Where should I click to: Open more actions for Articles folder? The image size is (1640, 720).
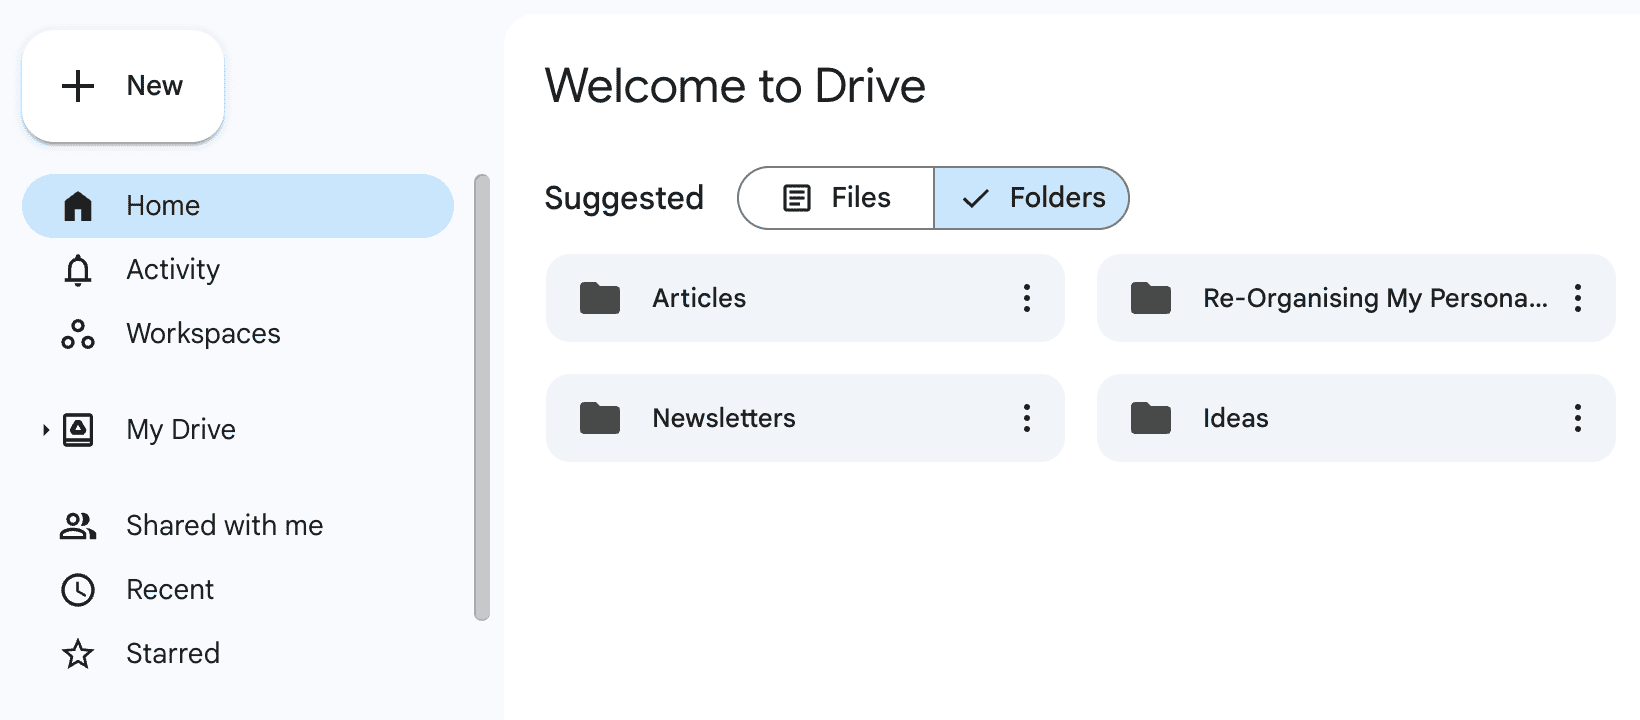coord(1027,298)
